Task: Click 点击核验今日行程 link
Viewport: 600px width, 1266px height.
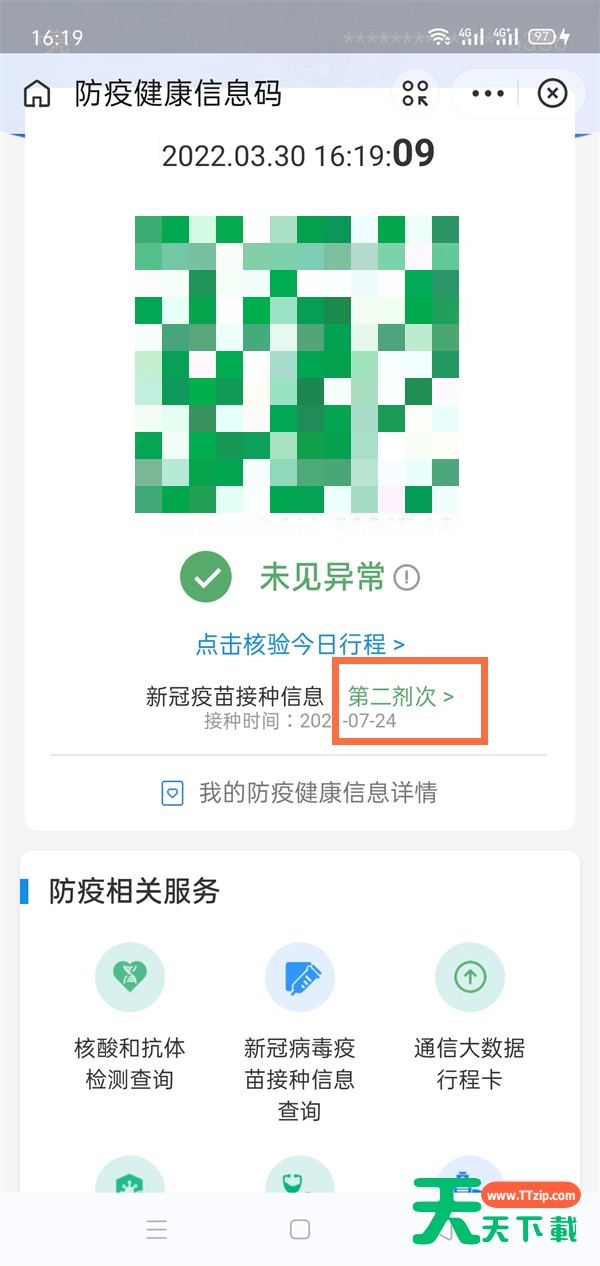Action: coord(300,645)
